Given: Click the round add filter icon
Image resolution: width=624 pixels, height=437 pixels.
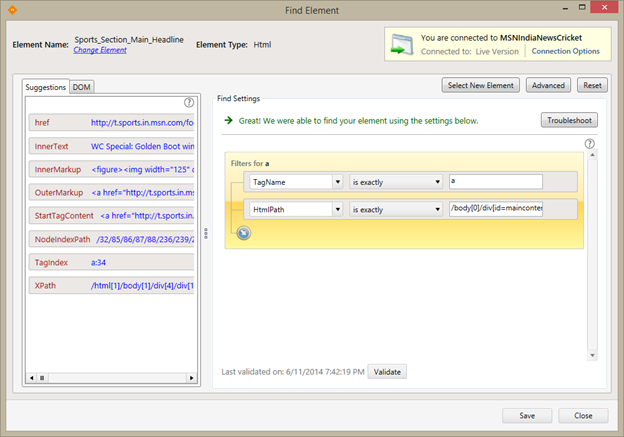Looking at the screenshot, I should click(x=243, y=233).
